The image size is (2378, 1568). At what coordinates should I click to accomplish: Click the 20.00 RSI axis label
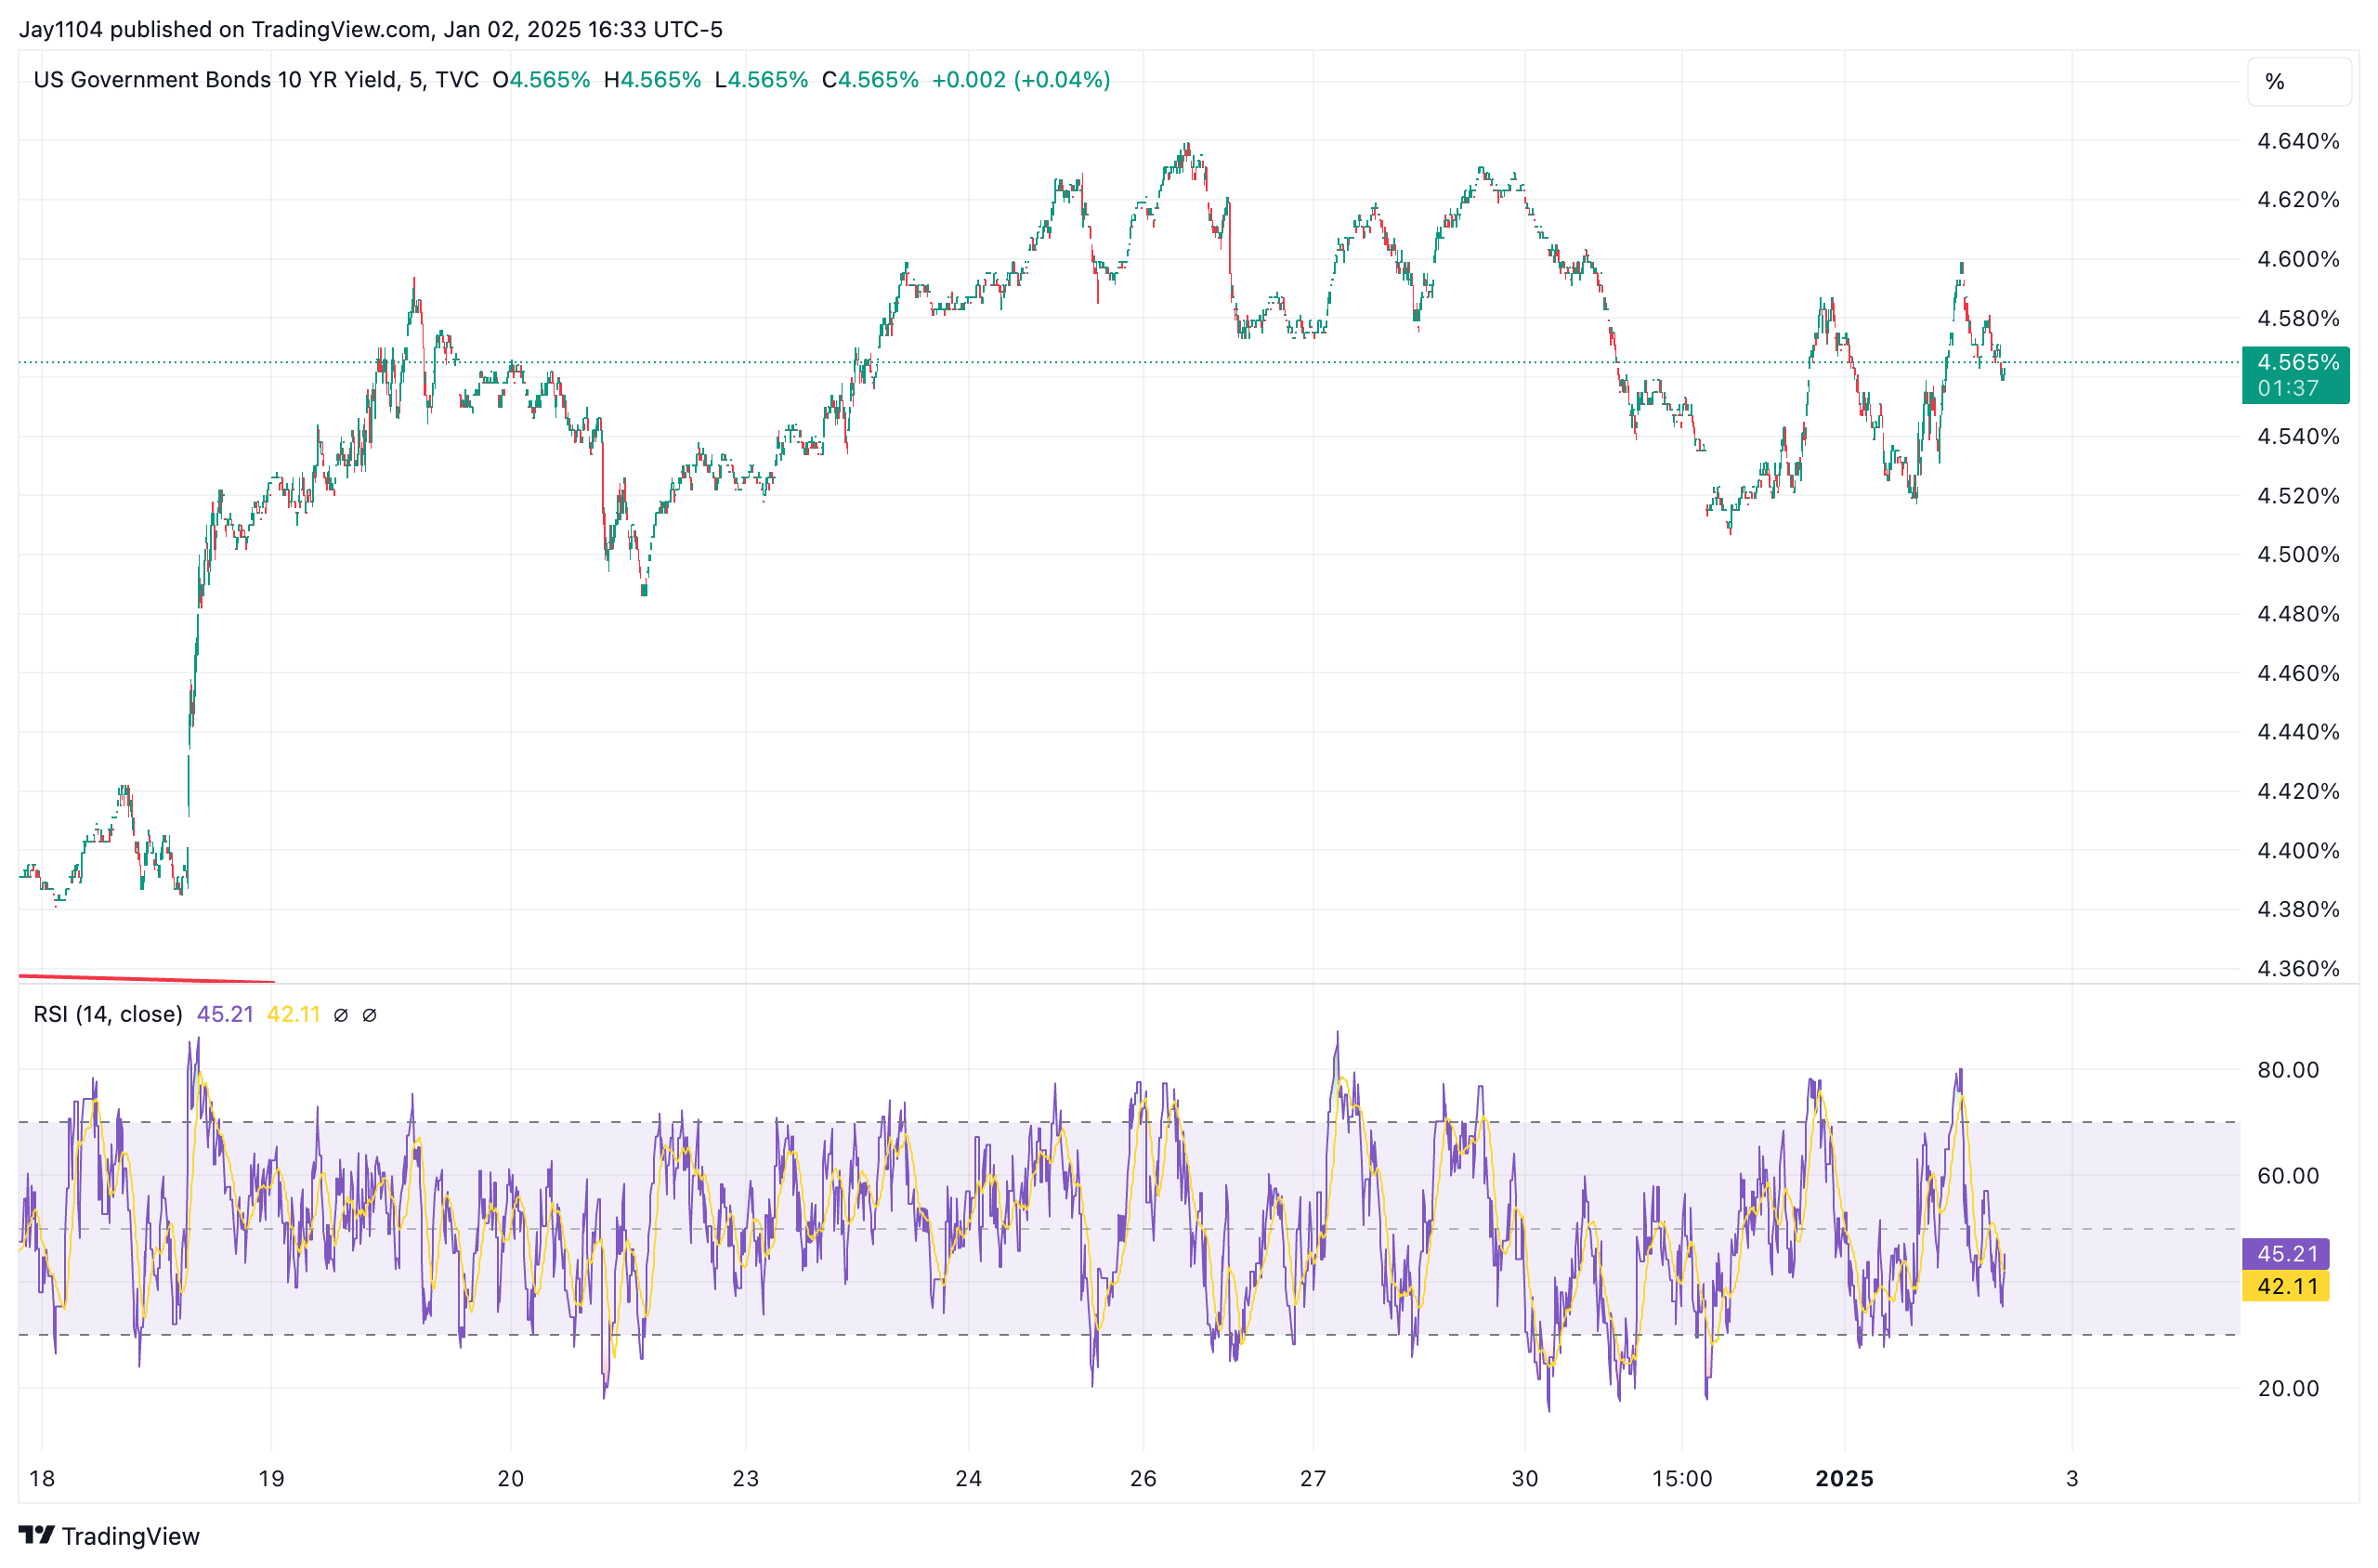(2288, 1389)
